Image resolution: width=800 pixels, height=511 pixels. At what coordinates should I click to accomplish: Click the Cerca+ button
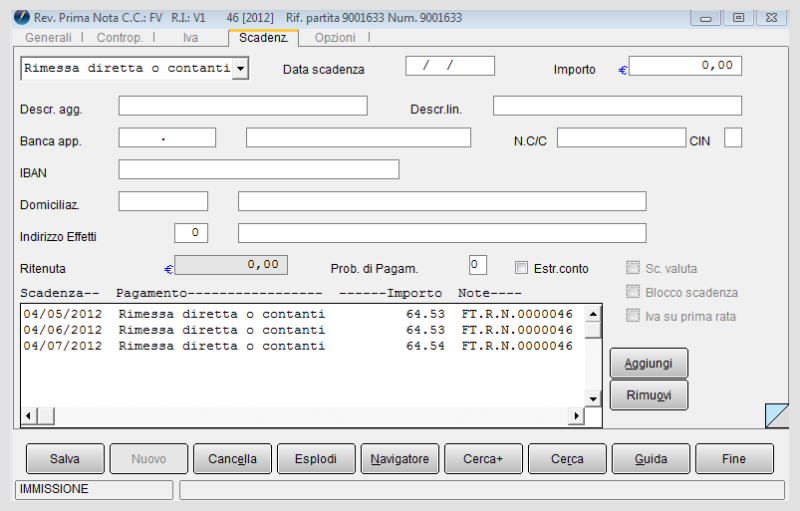click(484, 459)
